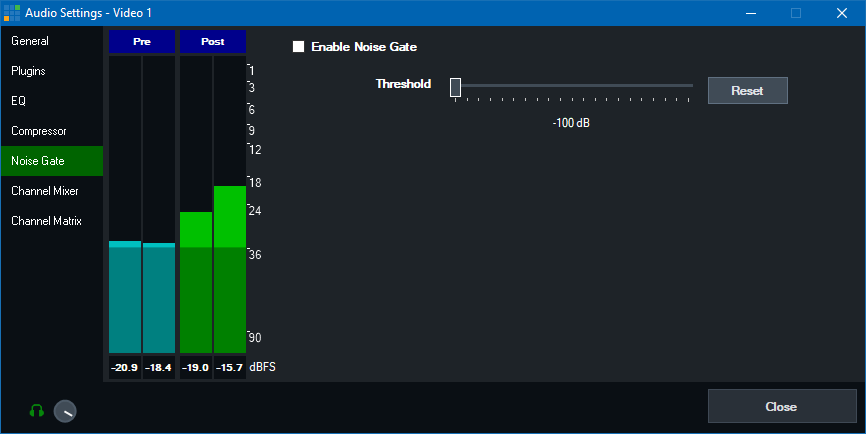Click the Threshold slider handle
866x434 pixels.
coord(455,88)
